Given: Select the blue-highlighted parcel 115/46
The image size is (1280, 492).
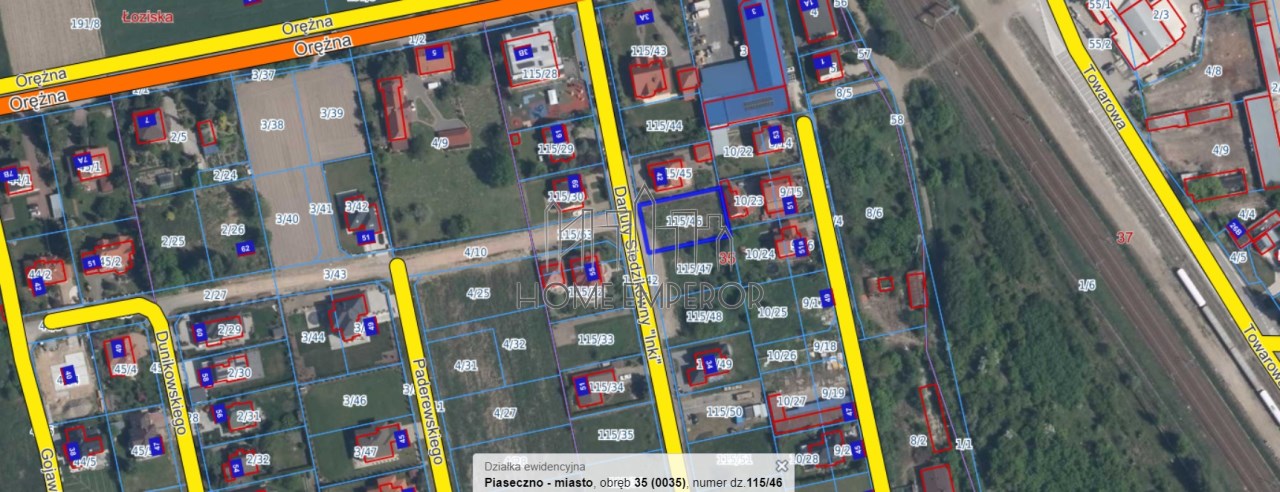Looking at the screenshot, I should coord(684,220).
